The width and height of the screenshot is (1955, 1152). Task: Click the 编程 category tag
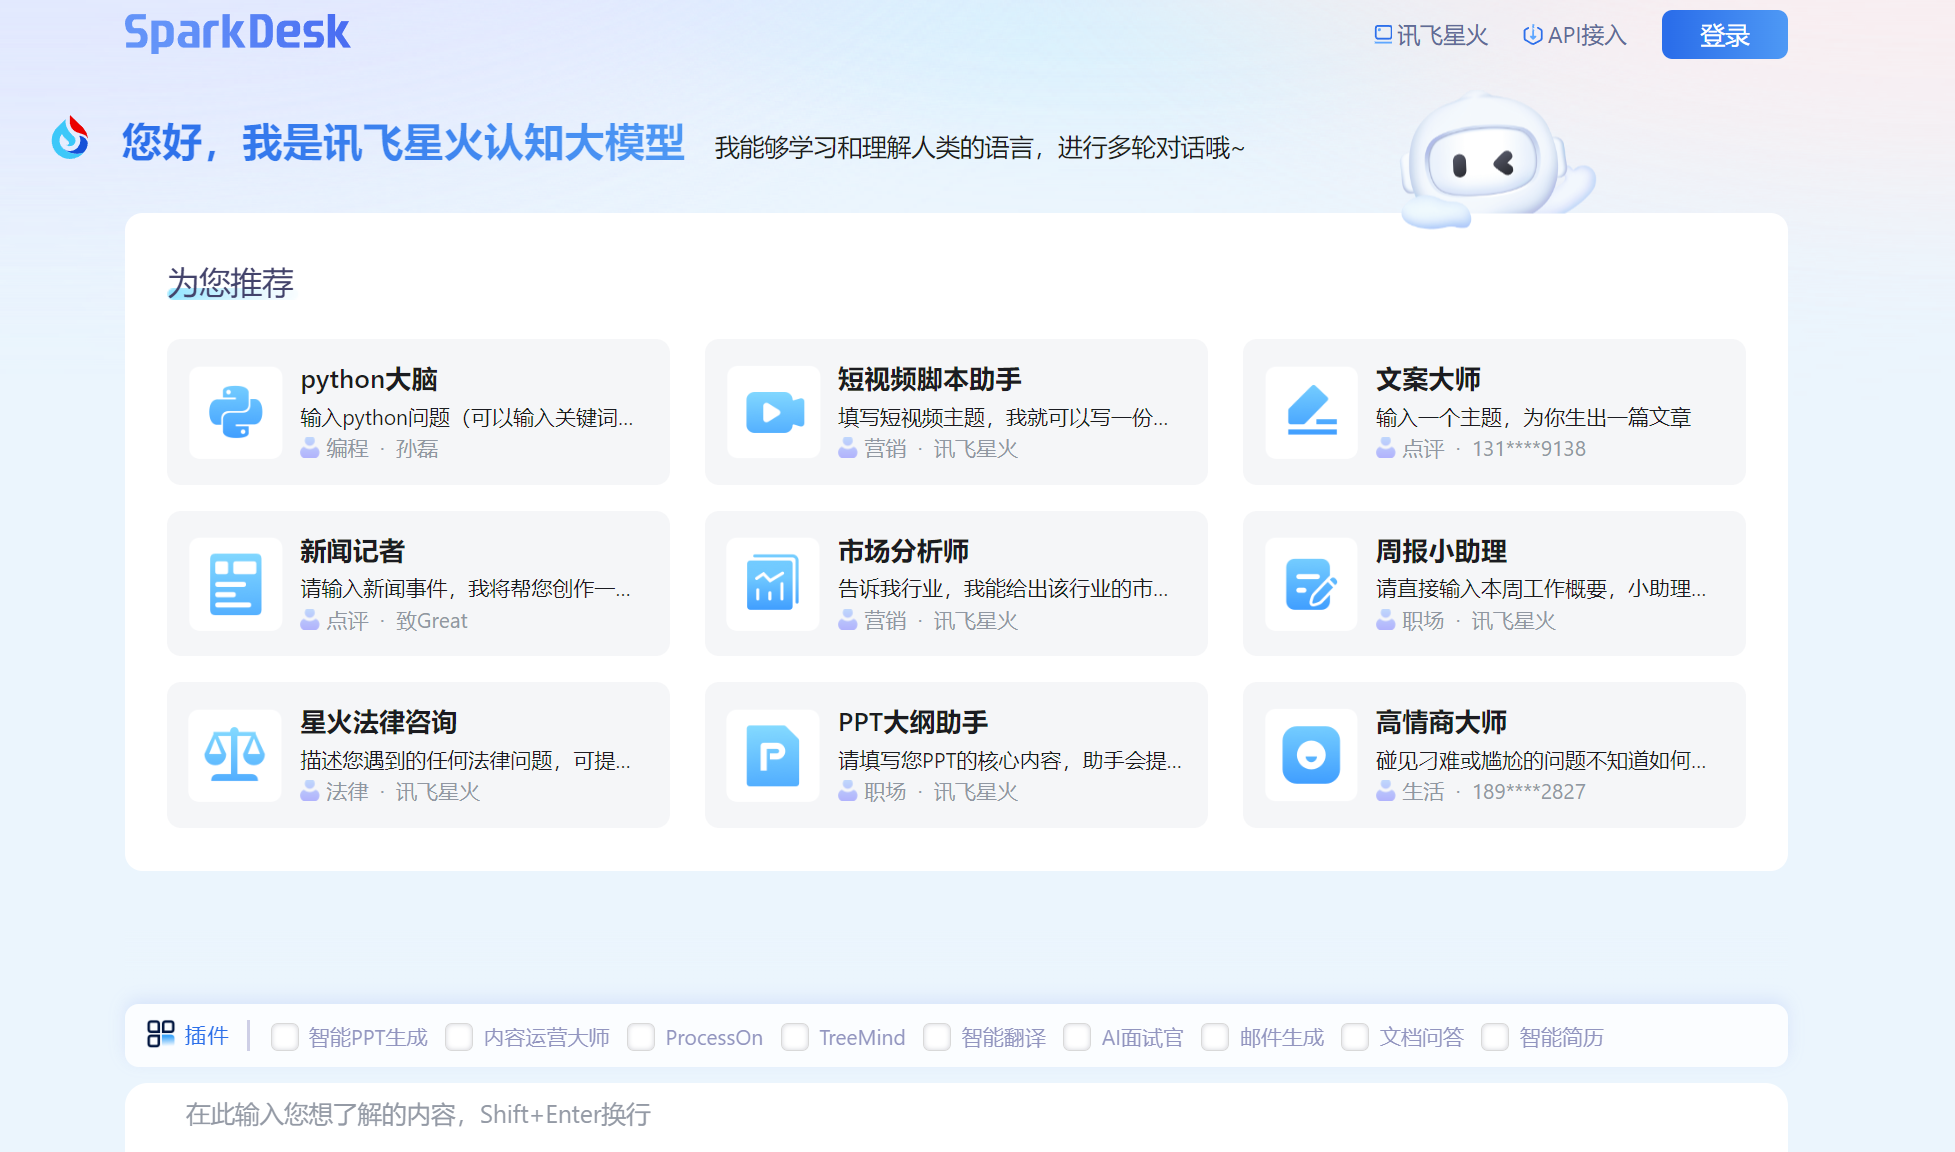(x=347, y=449)
